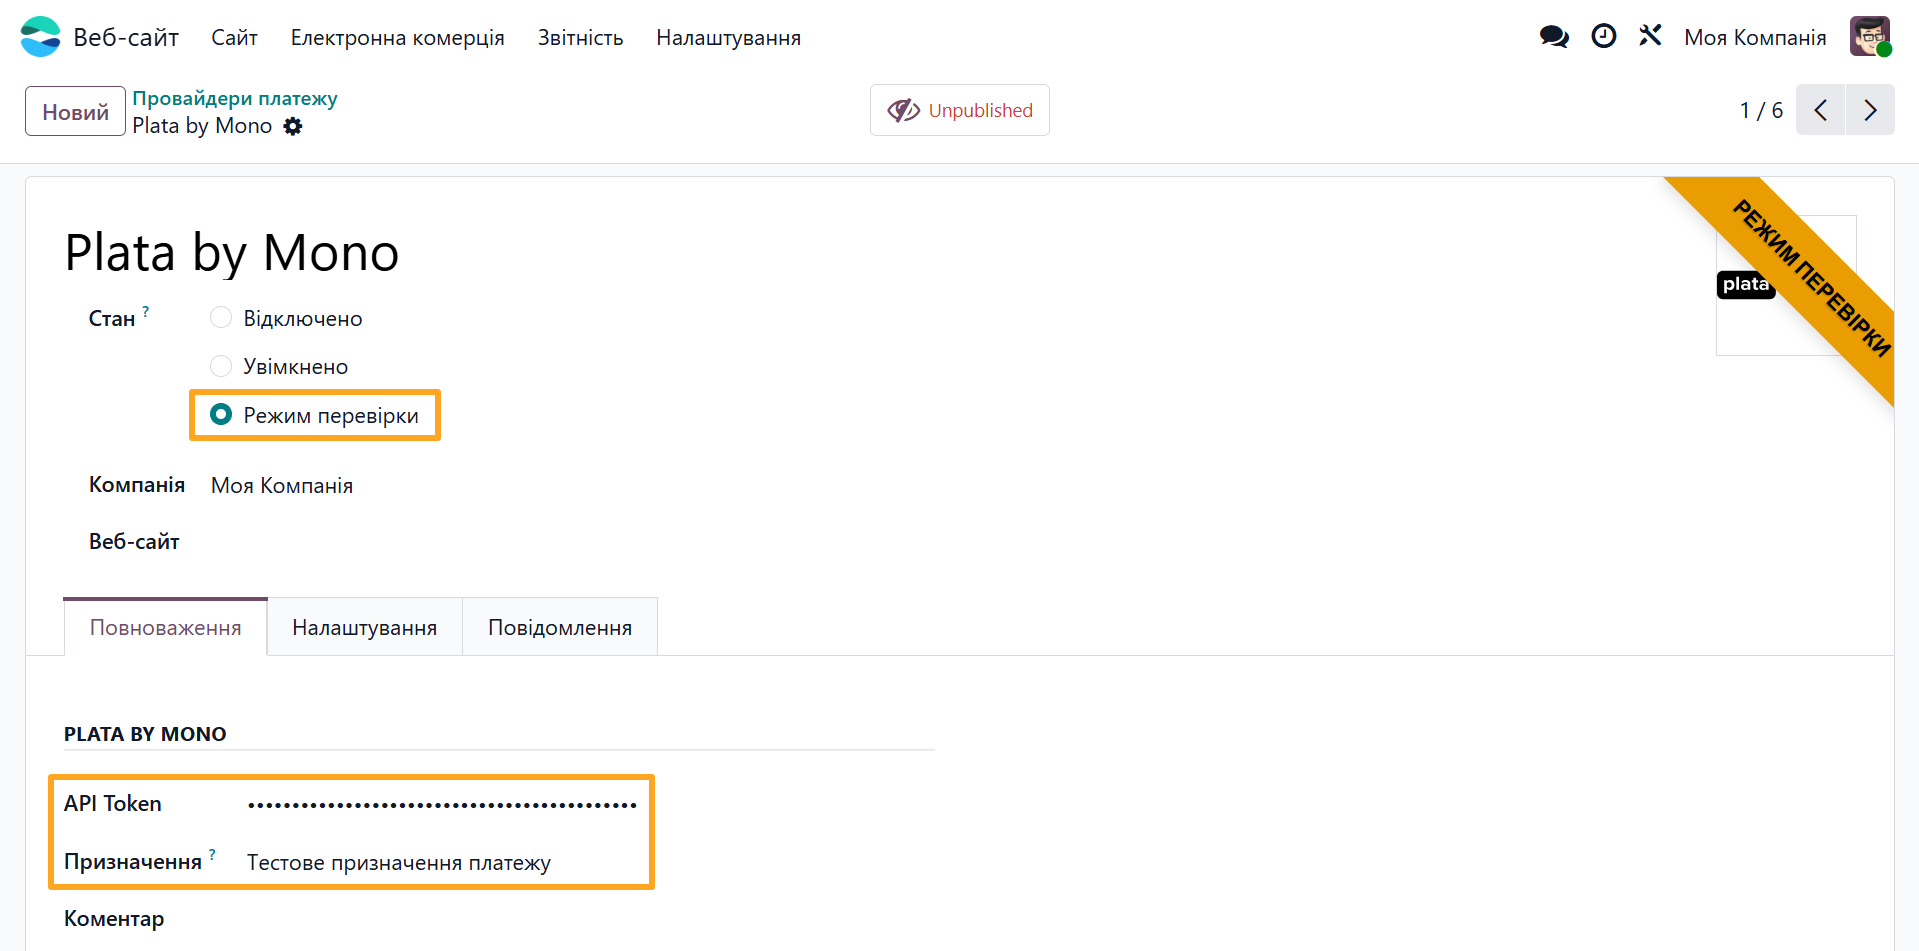Click the Коментар label

114,918
